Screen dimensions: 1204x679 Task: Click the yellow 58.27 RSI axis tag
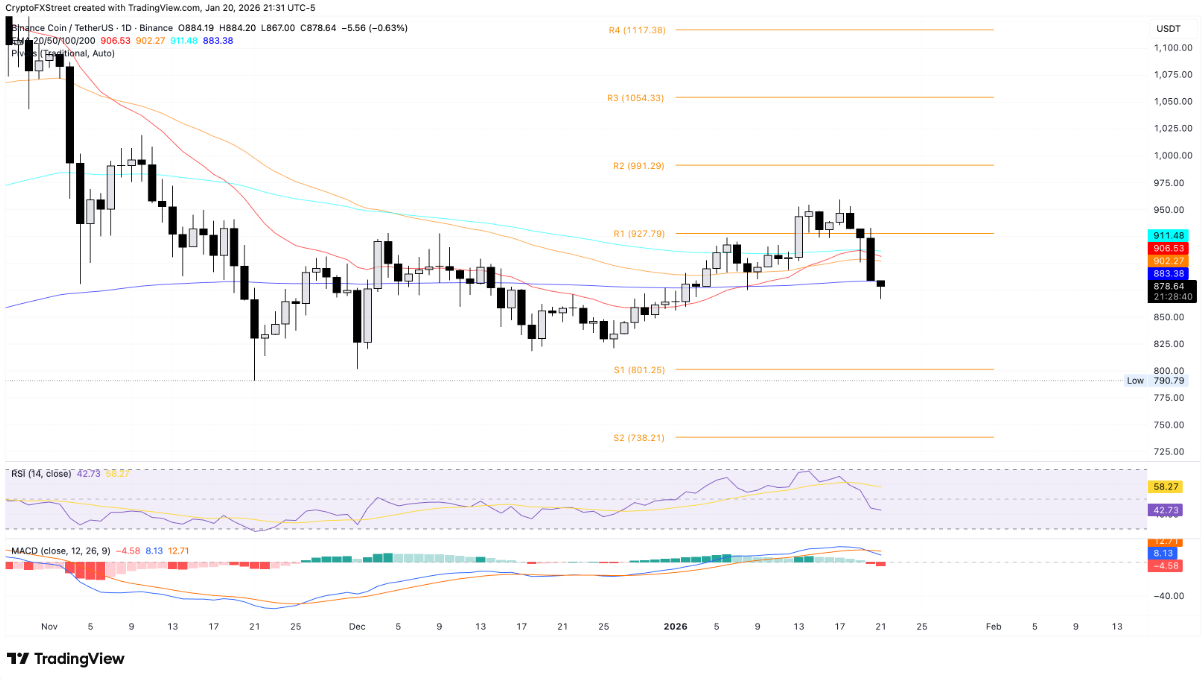click(x=1167, y=485)
